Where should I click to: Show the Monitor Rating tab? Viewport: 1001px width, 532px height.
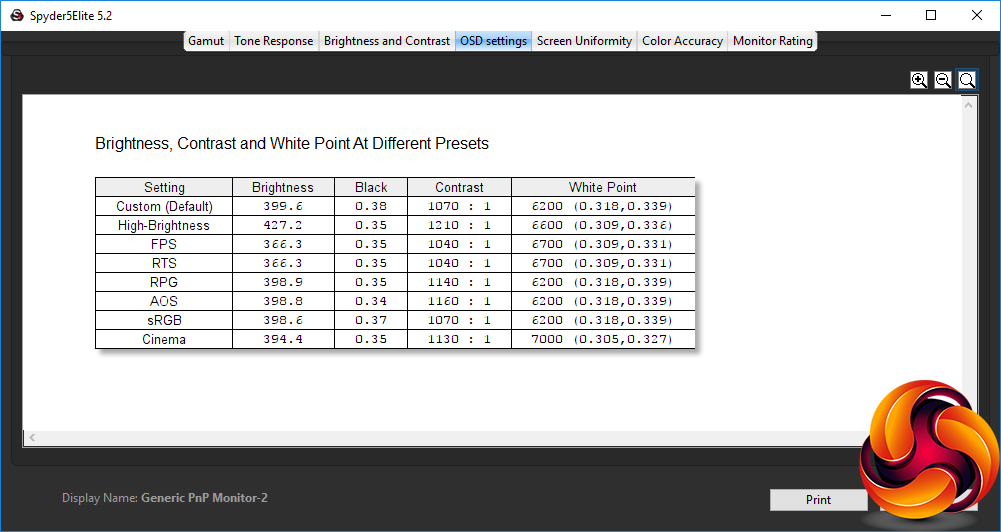coord(772,41)
